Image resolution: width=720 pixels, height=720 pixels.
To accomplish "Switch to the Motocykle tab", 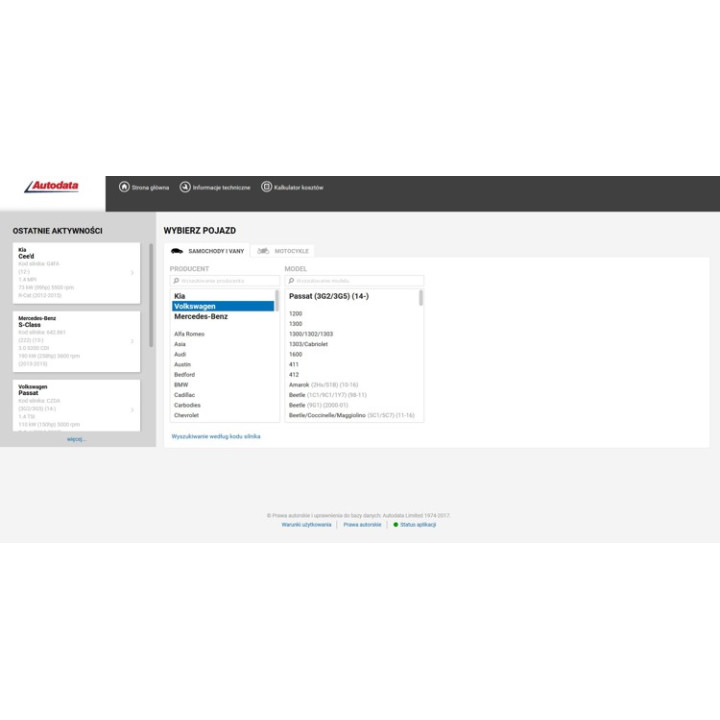I will (x=283, y=251).
